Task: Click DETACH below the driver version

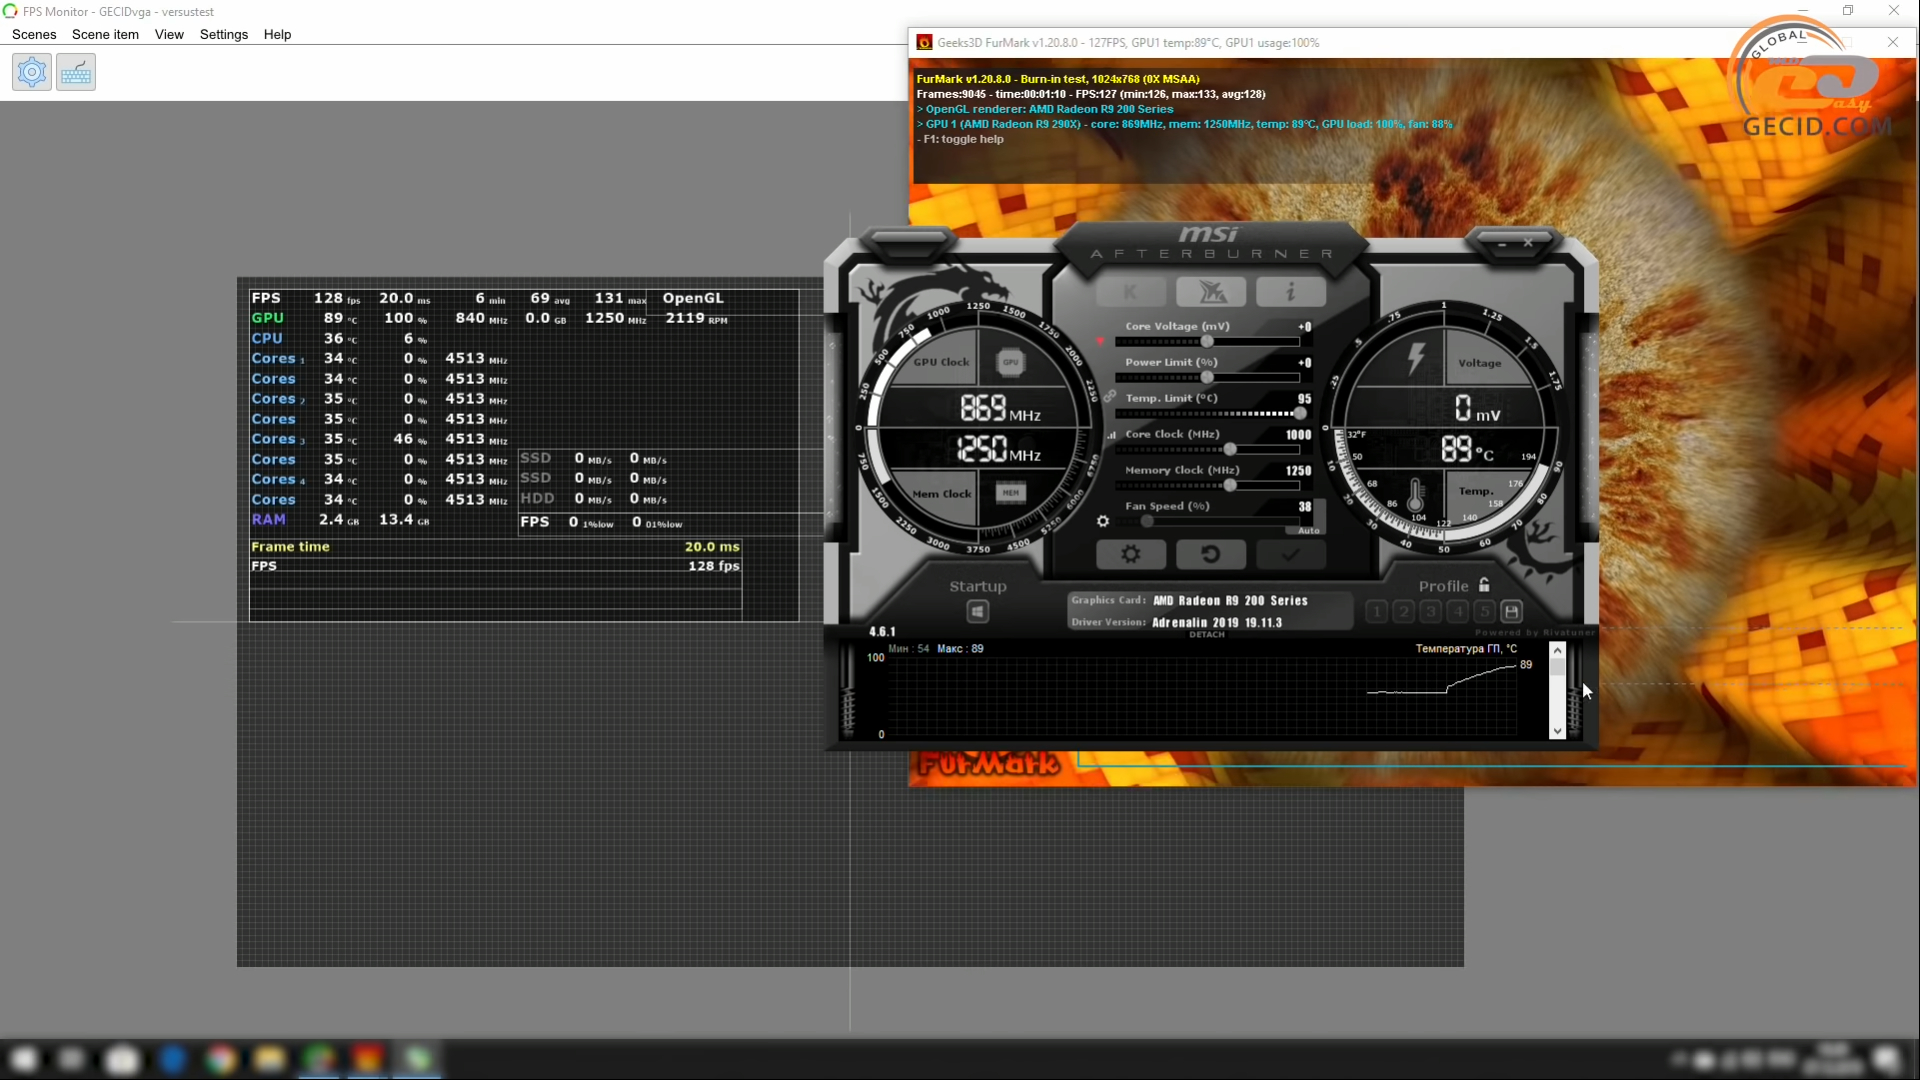Action: pos(1207,634)
